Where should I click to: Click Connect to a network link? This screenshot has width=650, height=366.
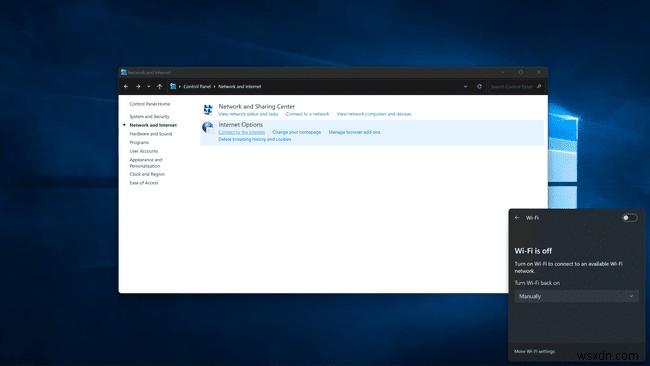tap(307, 114)
